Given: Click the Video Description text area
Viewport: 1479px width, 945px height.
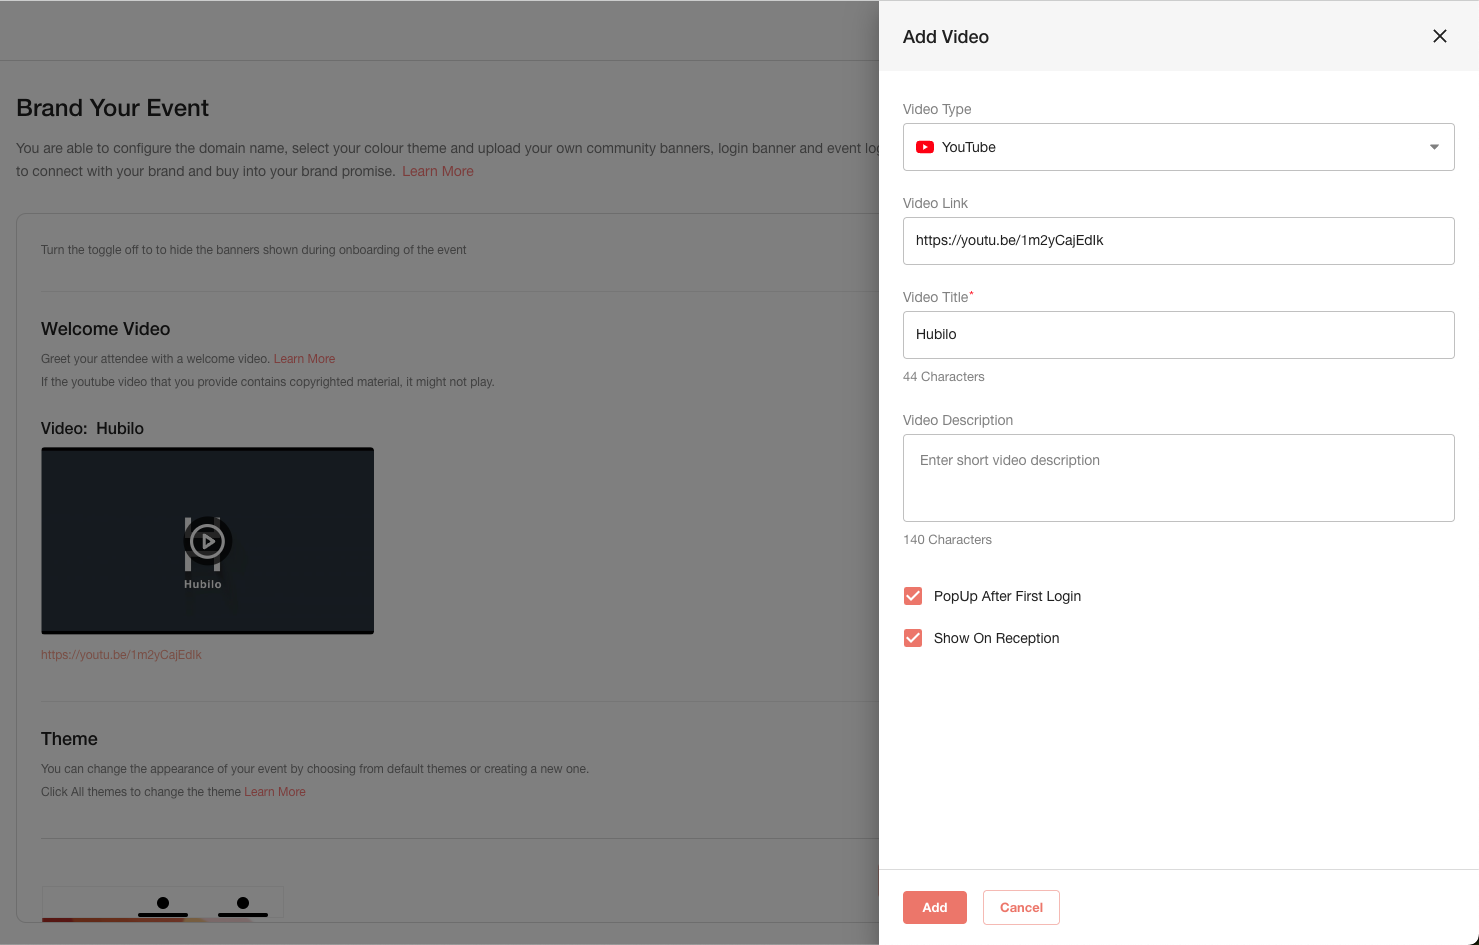Looking at the screenshot, I should 1178,478.
